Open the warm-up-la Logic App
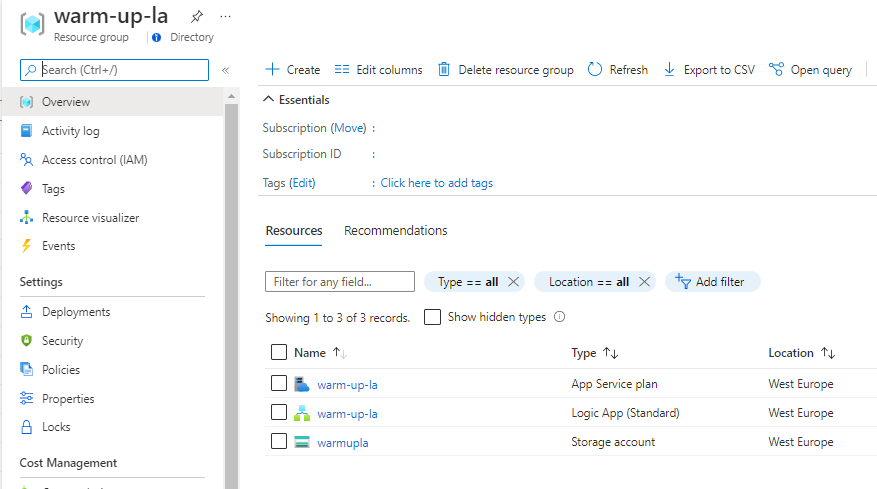Screen dimensions: 877x489 [347, 414]
